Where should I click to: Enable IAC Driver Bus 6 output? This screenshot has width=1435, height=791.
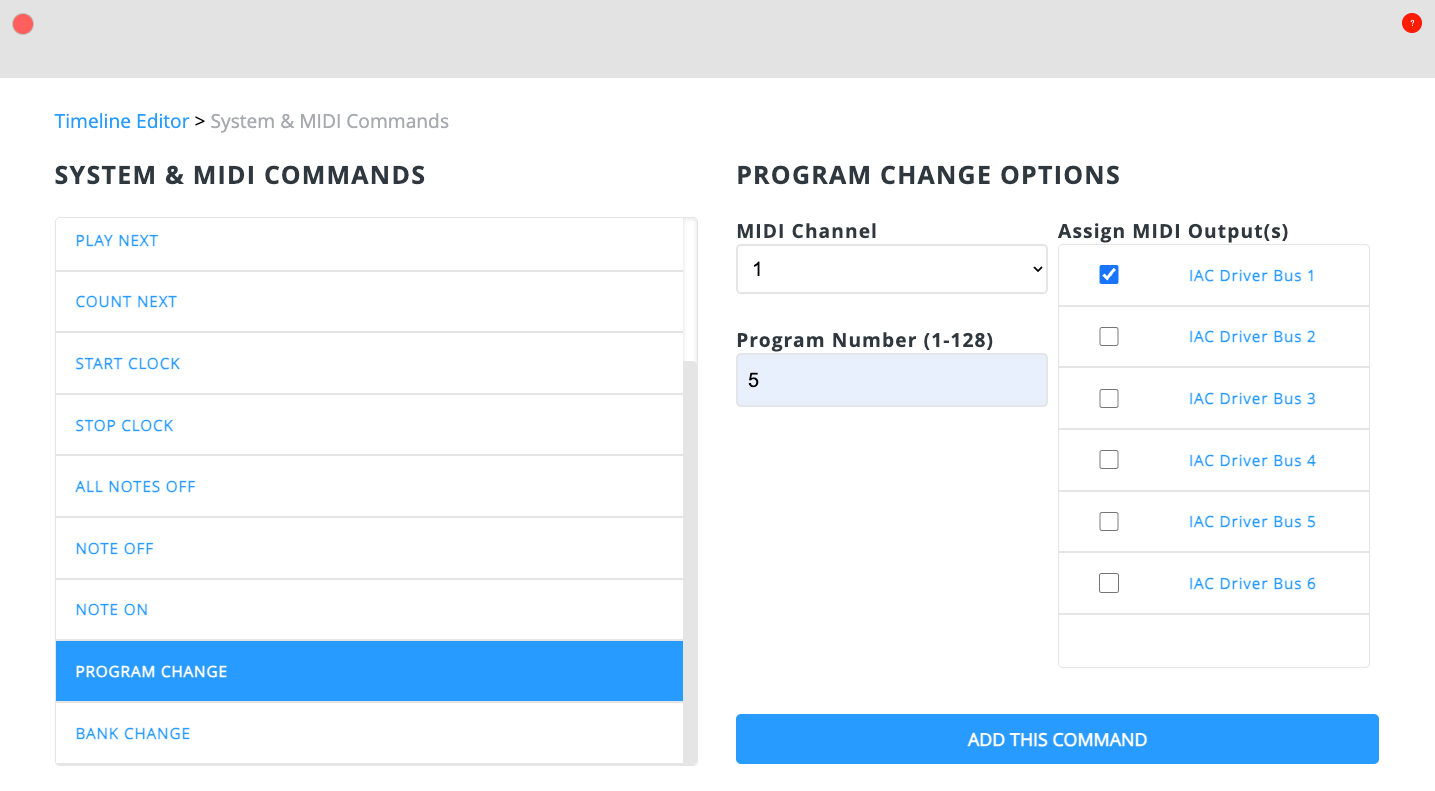click(x=1108, y=582)
